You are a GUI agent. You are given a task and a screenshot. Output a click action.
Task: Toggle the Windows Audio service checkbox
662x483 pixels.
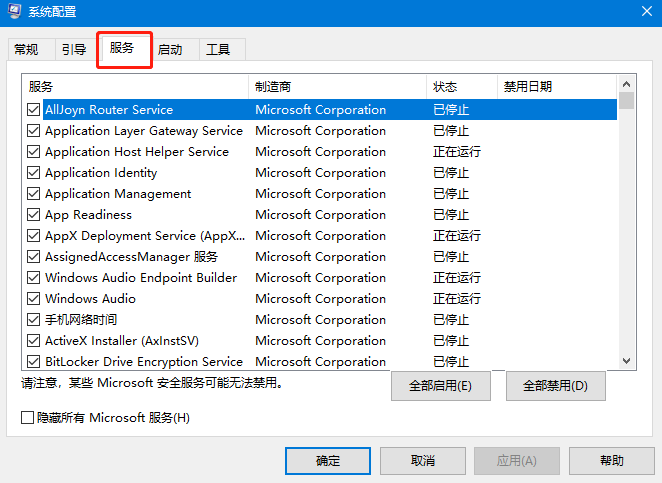(x=34, y=299)
